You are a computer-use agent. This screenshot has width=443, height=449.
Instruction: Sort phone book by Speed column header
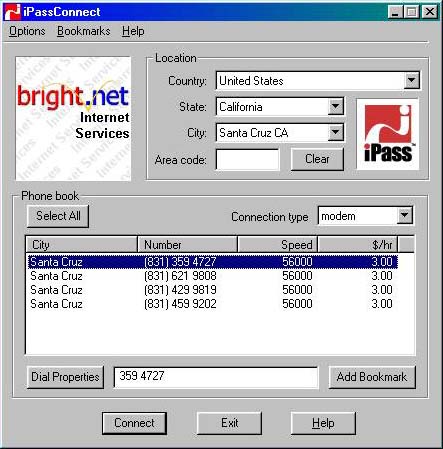(x=277, y=245)
